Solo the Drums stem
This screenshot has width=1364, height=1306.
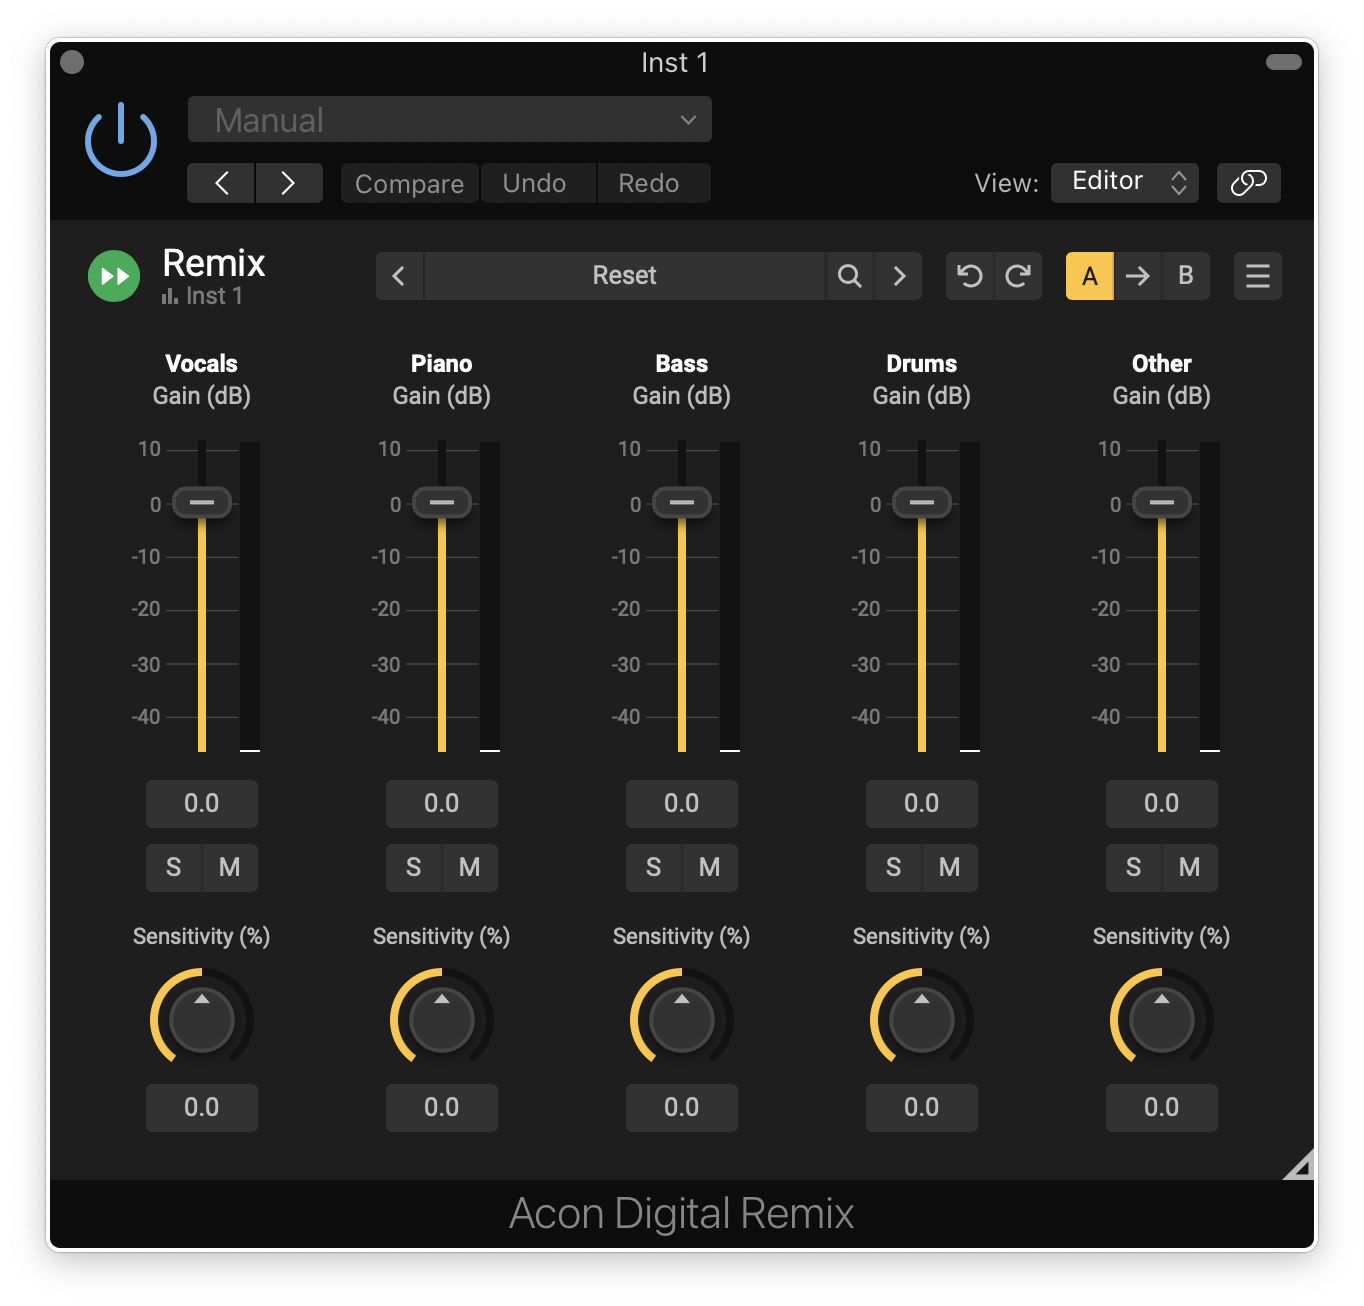tap(894, 867)
